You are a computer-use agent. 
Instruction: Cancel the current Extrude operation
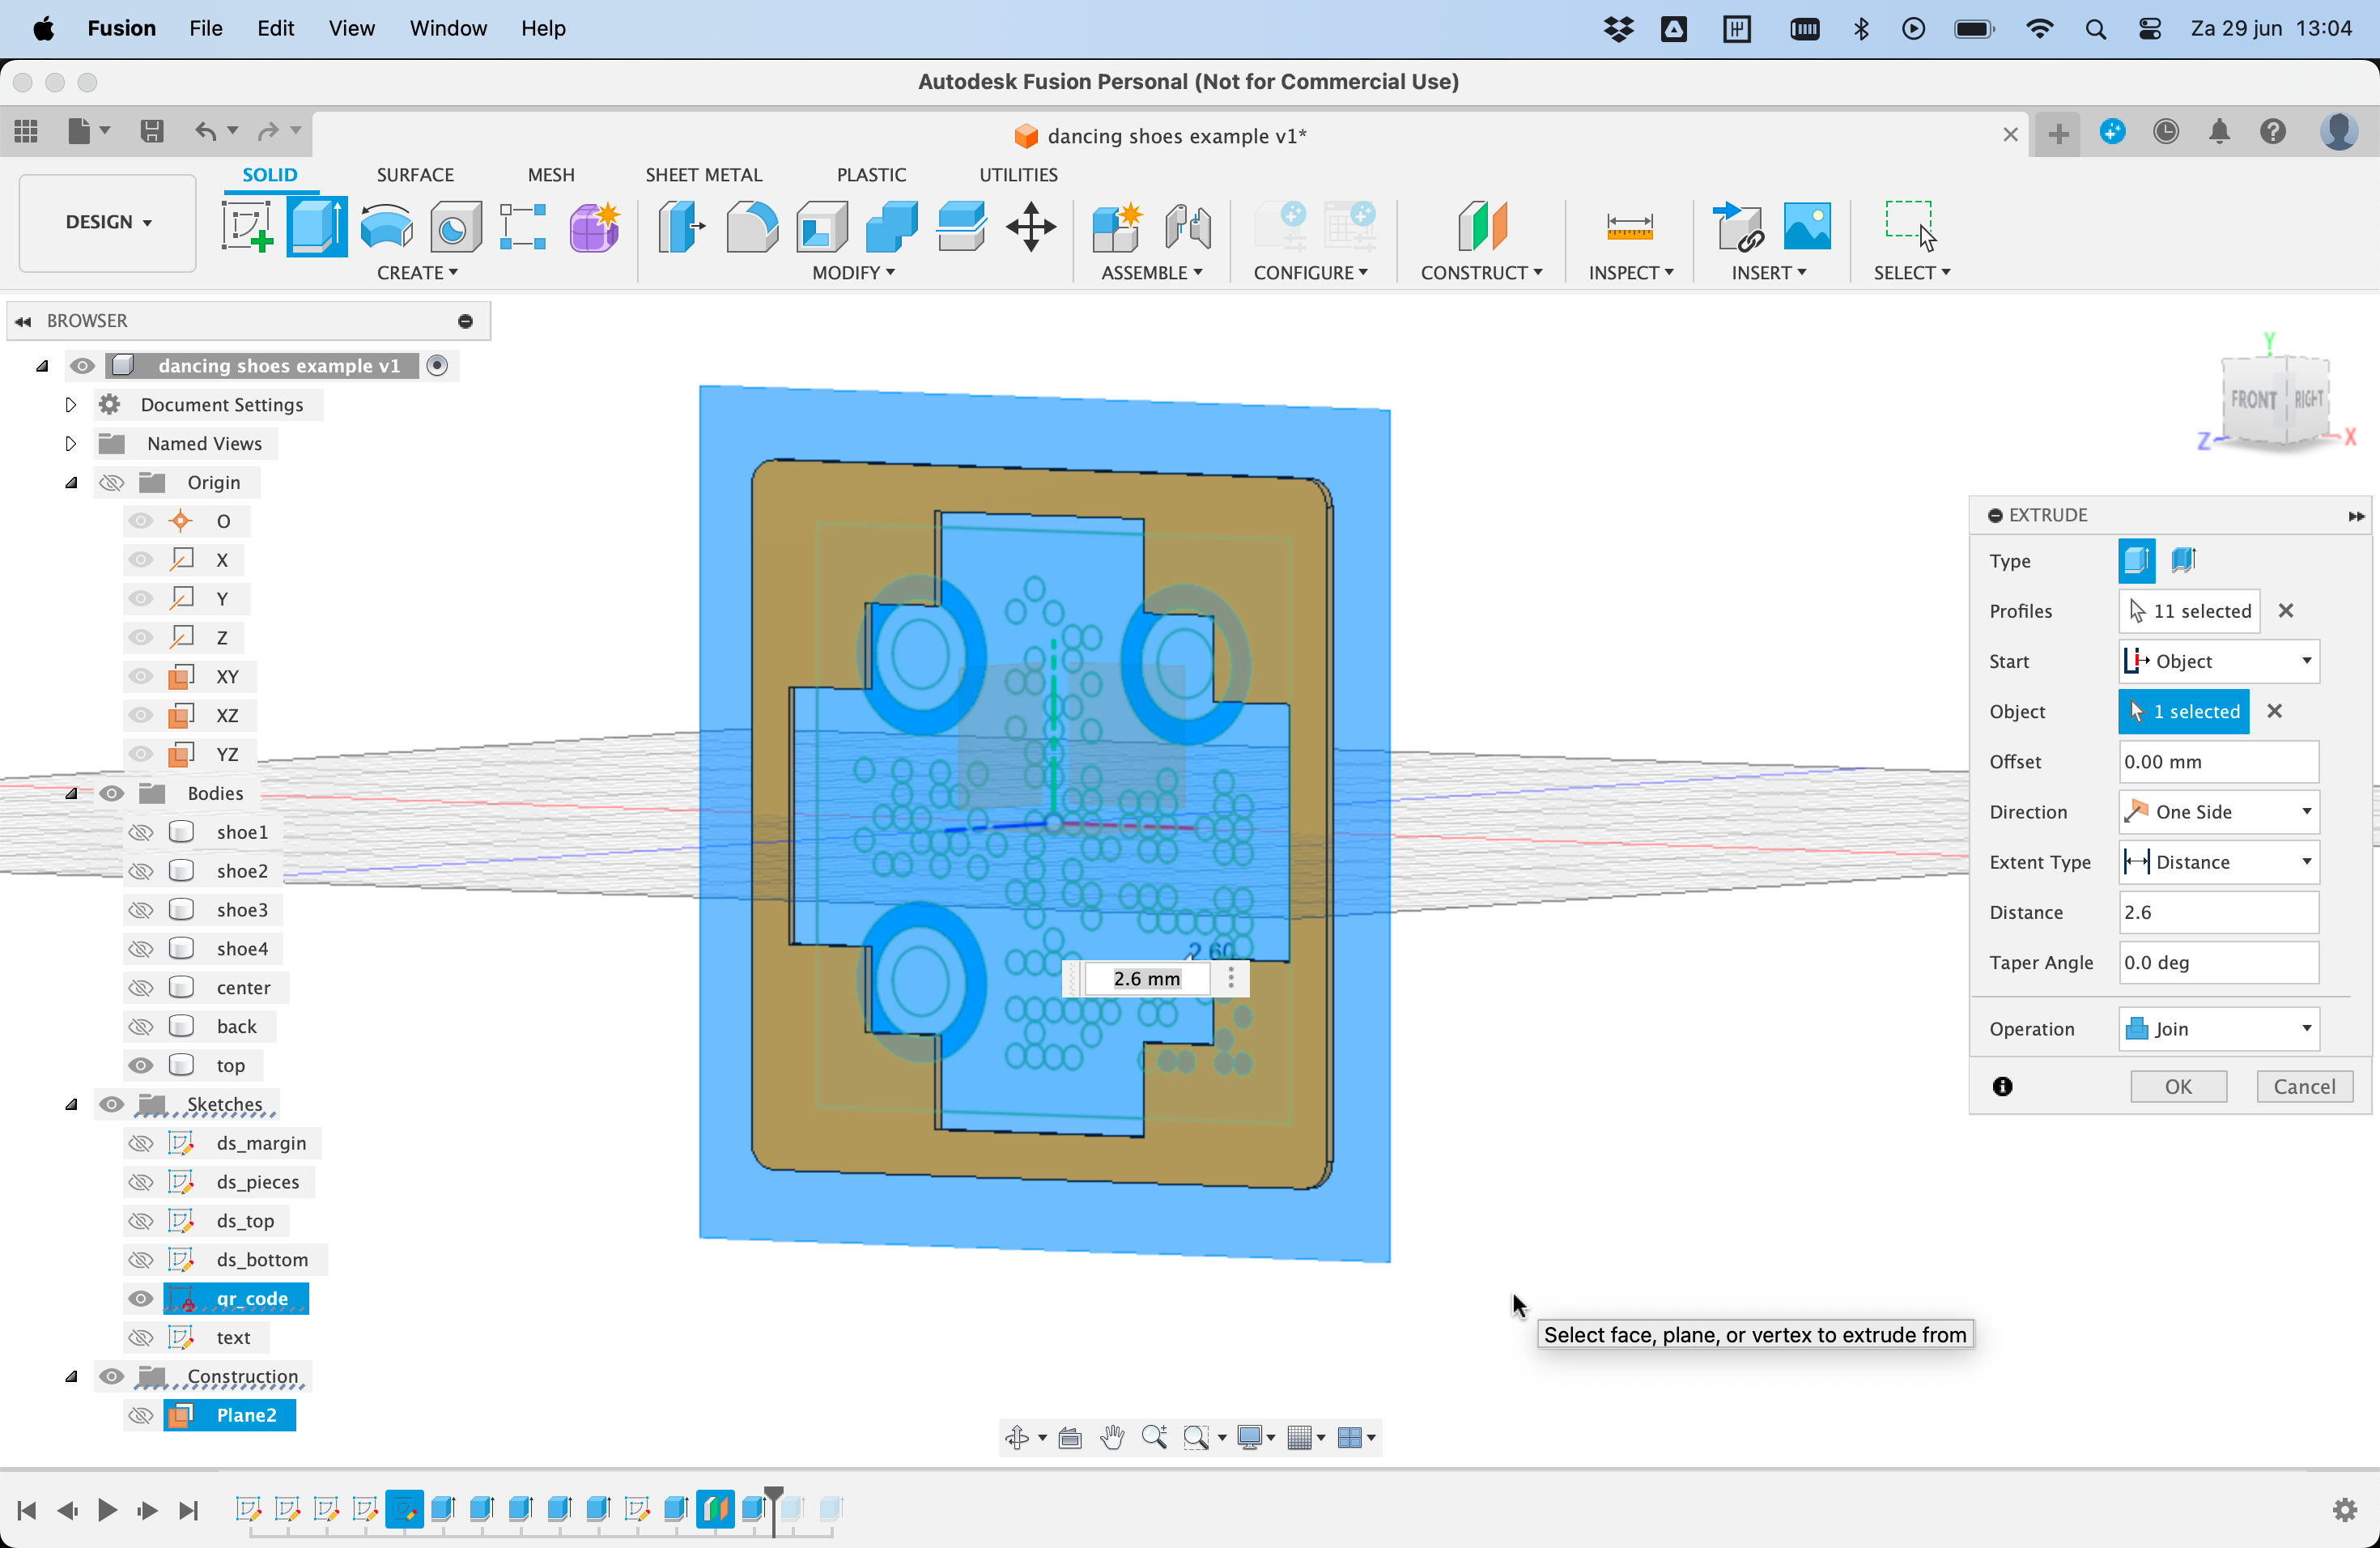pos(2306,1085)
